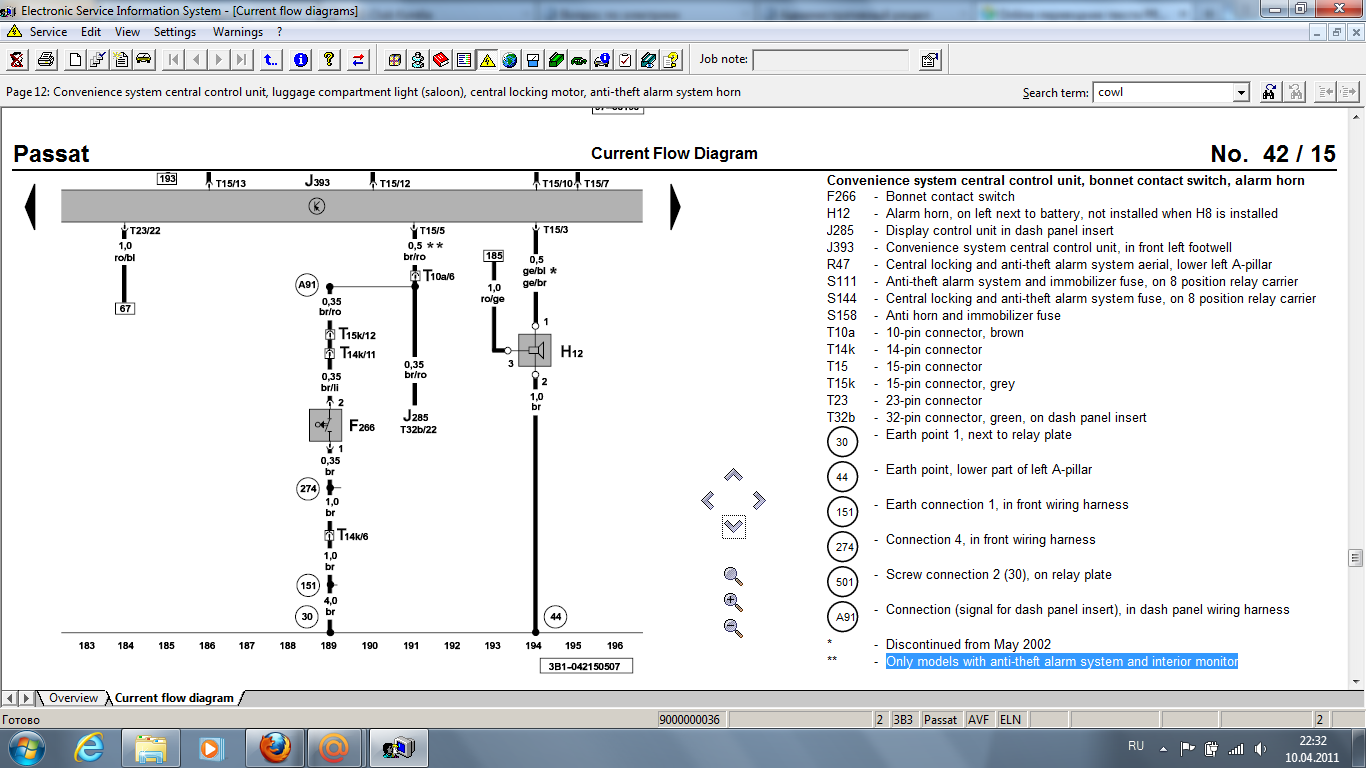Click the binoculars search icon
Screen dimensions: 1366x768
[1269, 92]
